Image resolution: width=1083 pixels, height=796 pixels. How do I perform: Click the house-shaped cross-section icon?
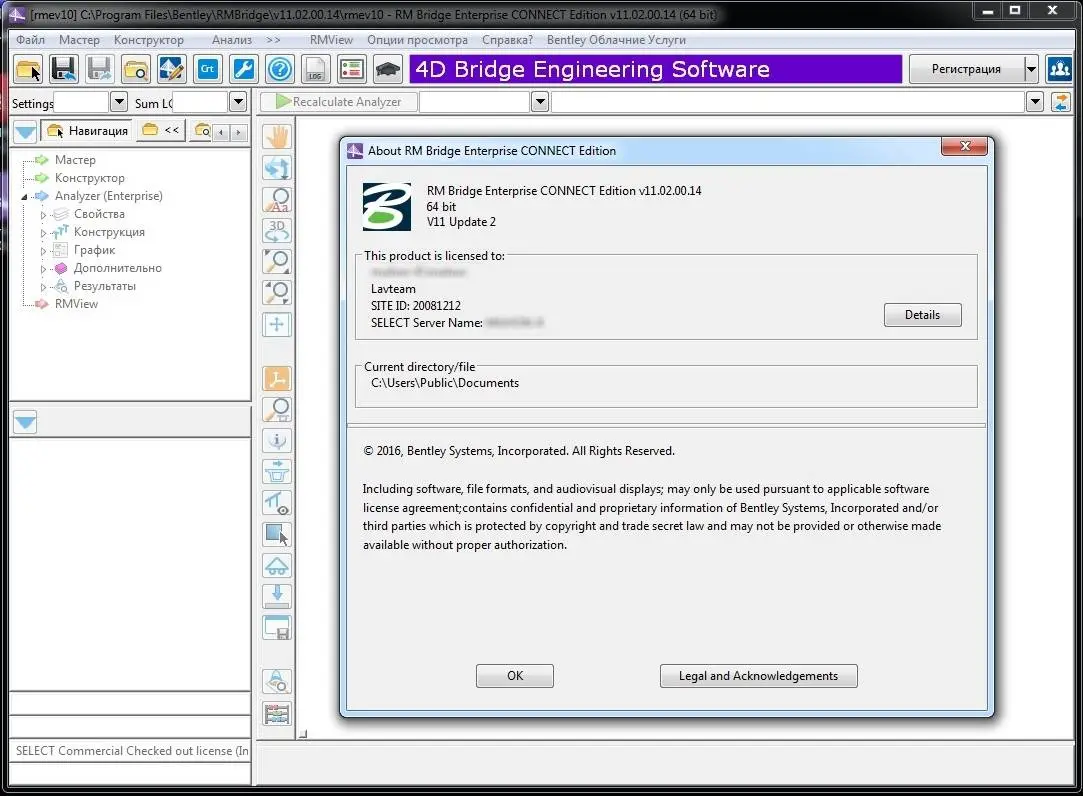277,566
